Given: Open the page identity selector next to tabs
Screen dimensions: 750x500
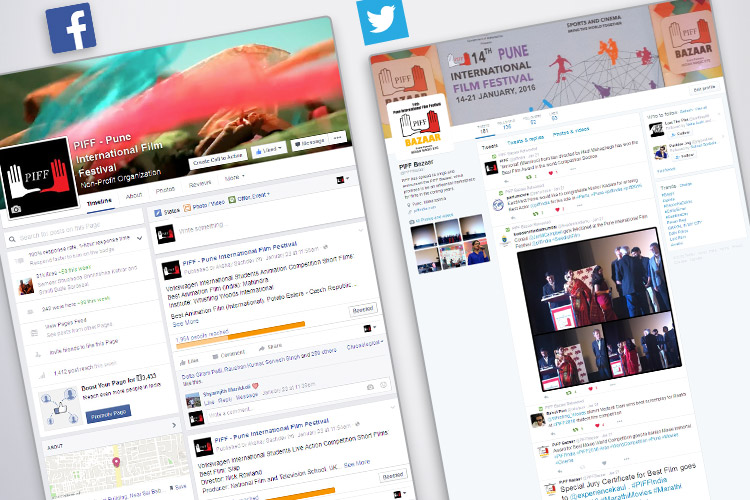Looking at the screenshot, I should (x=342, y=179).
